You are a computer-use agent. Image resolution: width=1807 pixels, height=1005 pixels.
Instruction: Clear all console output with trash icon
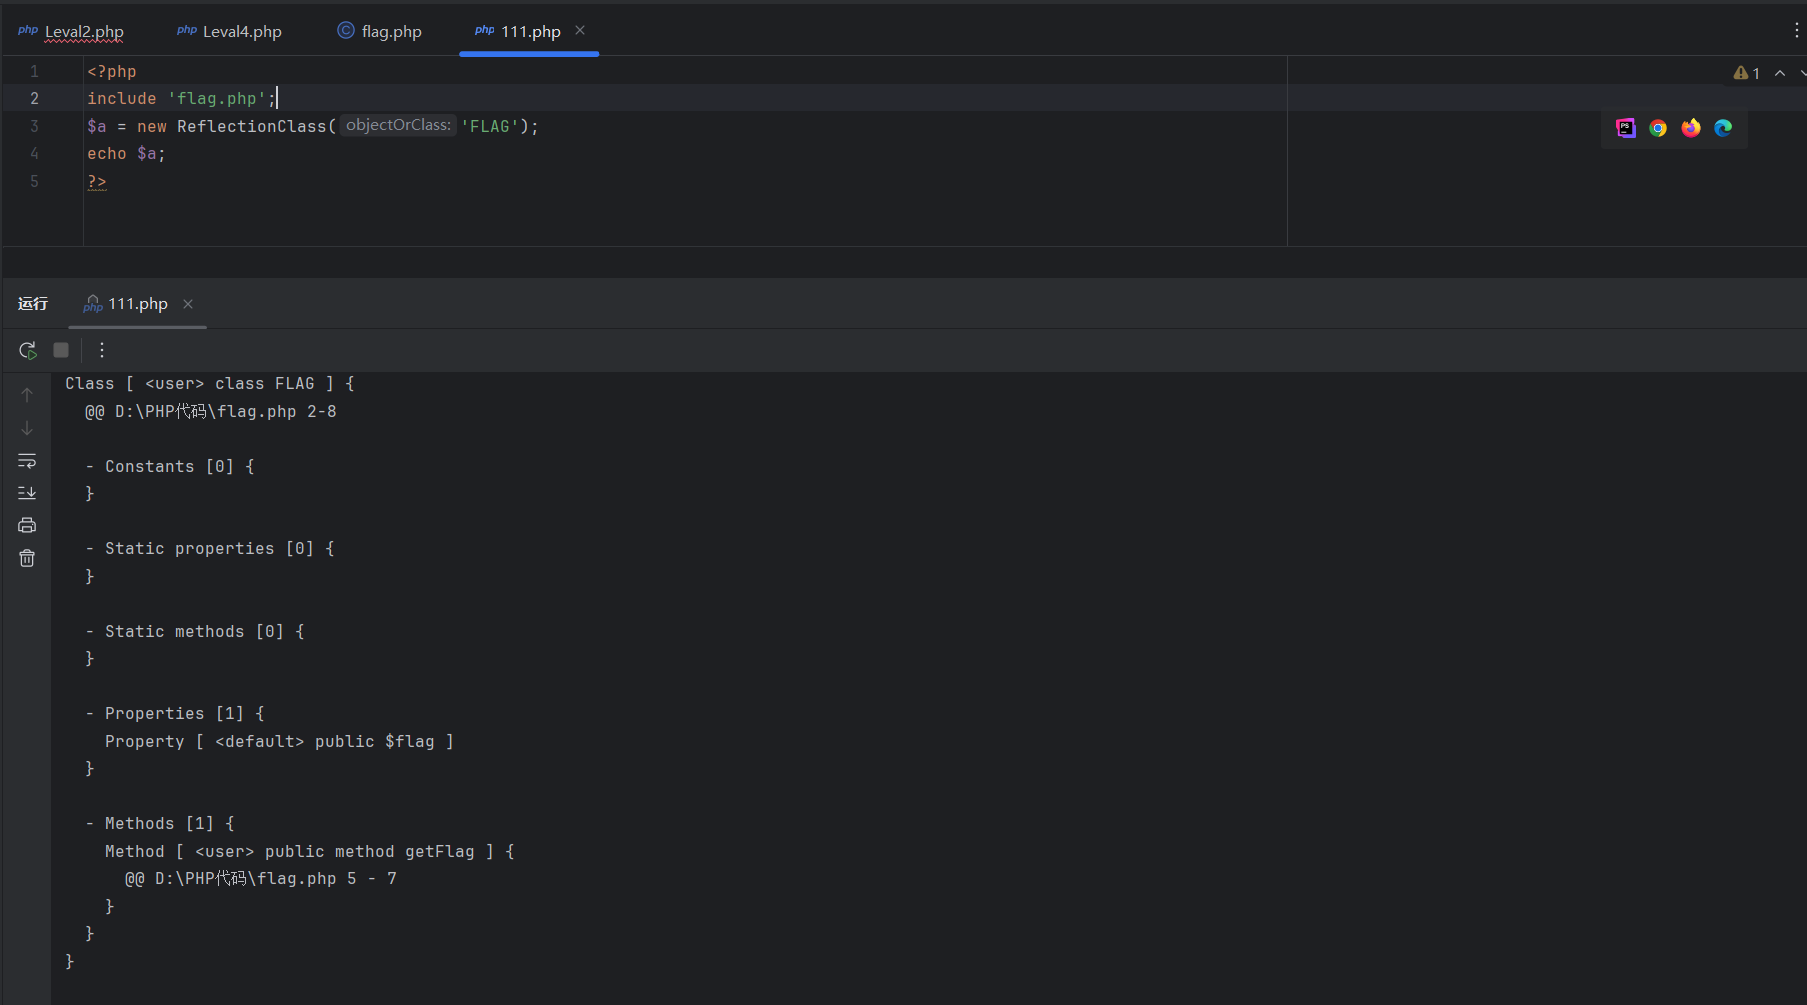pyautogui.click(x=27, y=558)
